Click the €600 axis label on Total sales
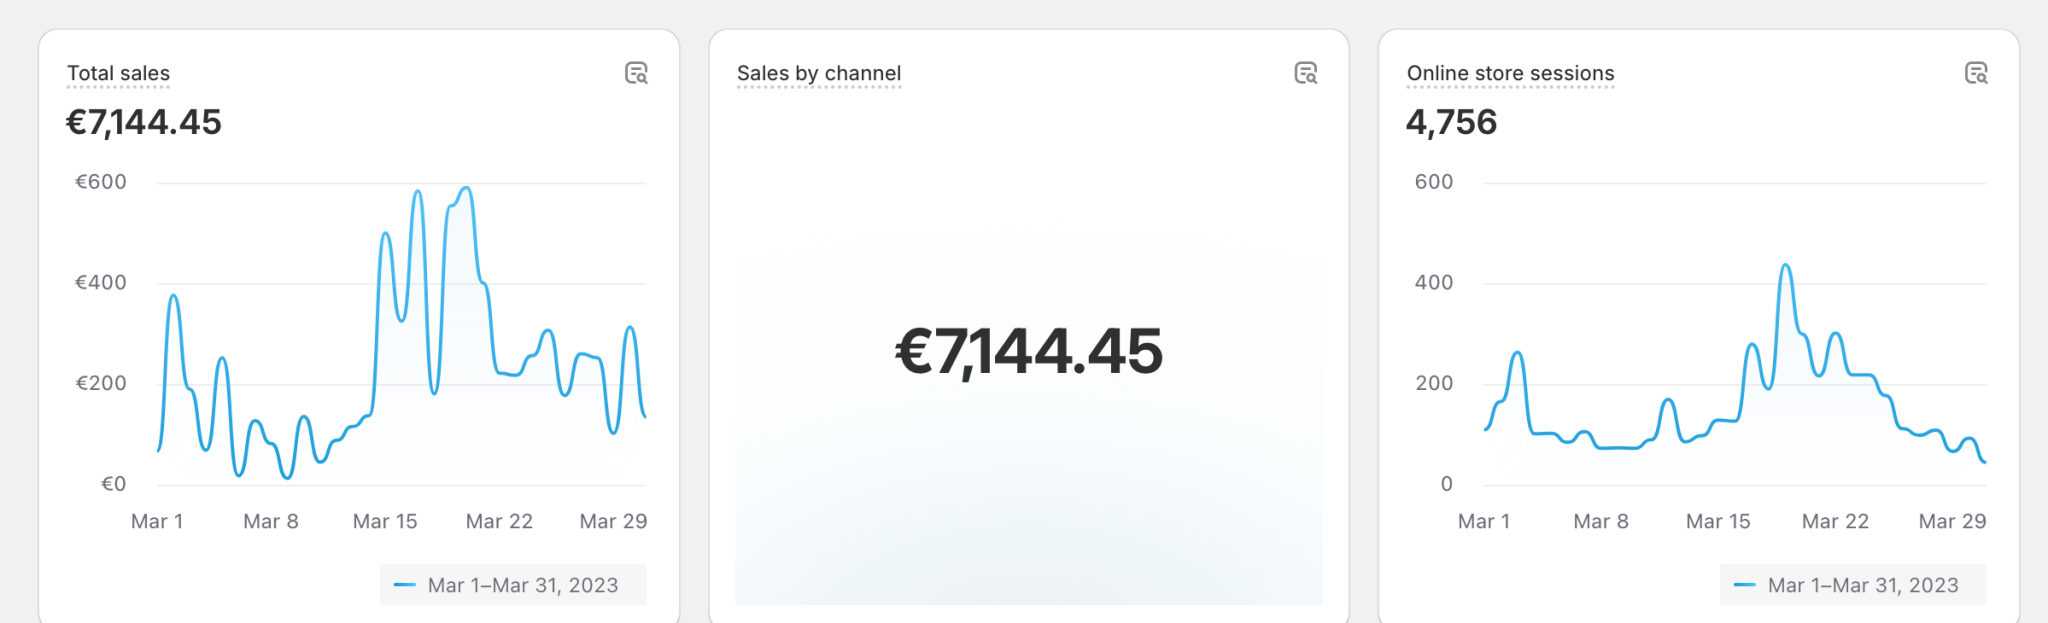This screenshot has height=623, width=2048. [101, 182]
